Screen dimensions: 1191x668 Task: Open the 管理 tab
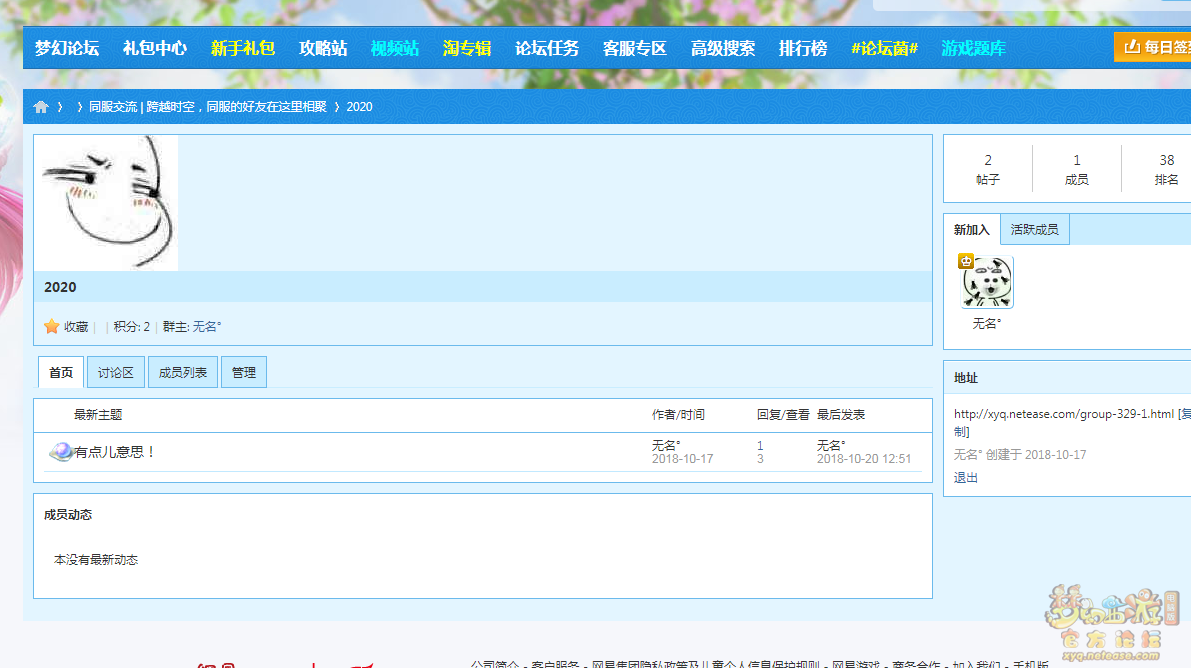click(244, 372)
